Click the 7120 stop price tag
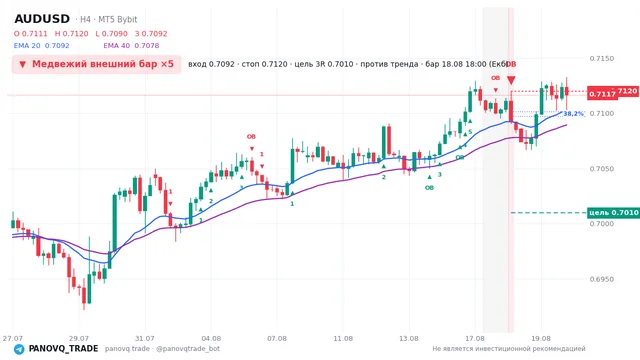The width and height of the screenshot is (640, 360). pos(628,91)
